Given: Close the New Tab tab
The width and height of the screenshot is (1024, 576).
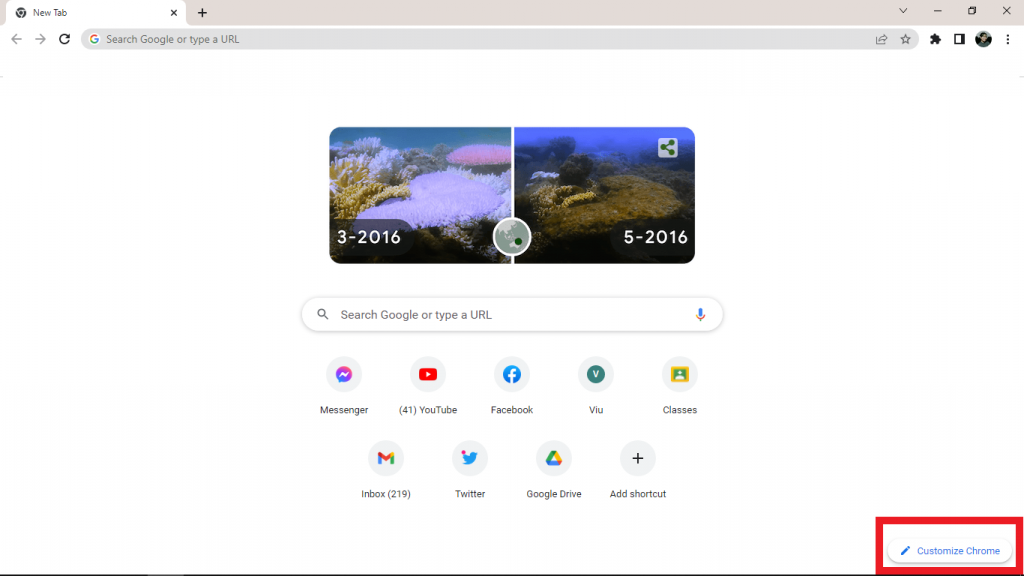Looking at the screenshot, I should tap(174, 13).
